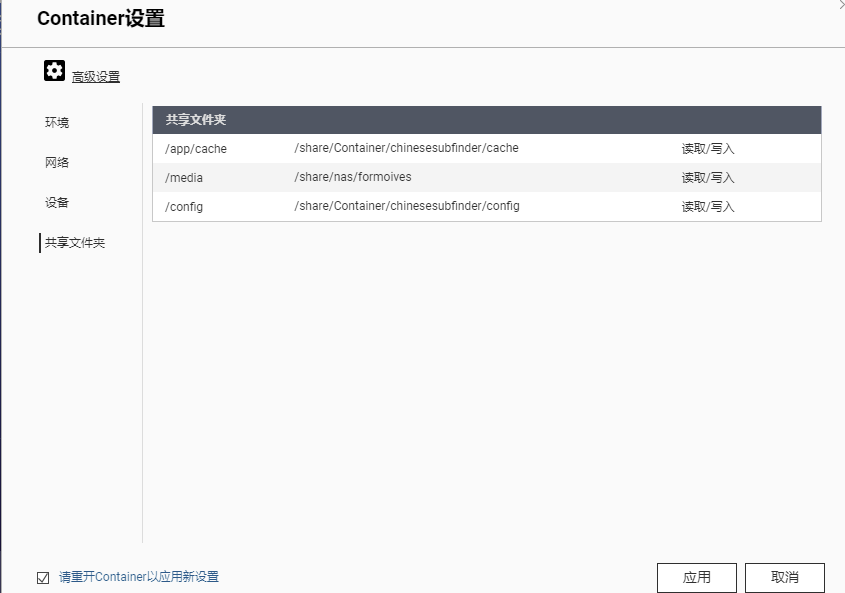Click 读取/写入 permission in the /app/cache row
Screen dimensions: 845x593
(708, 149)
